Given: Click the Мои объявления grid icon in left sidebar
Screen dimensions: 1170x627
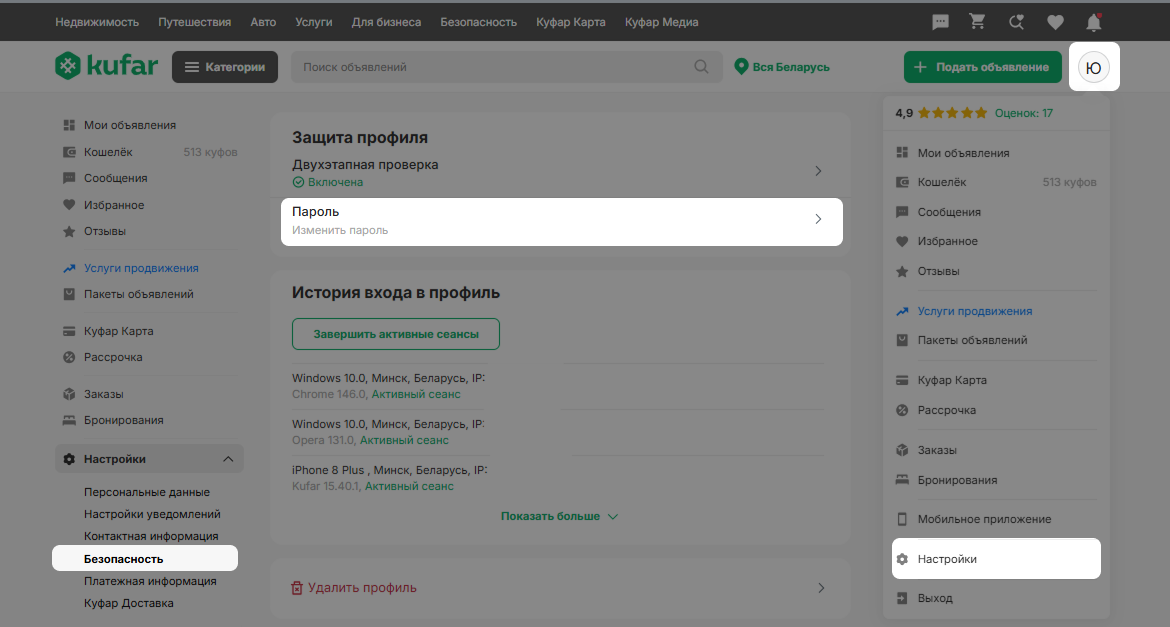Looking at the screenshot, I should tap(69, 125).
